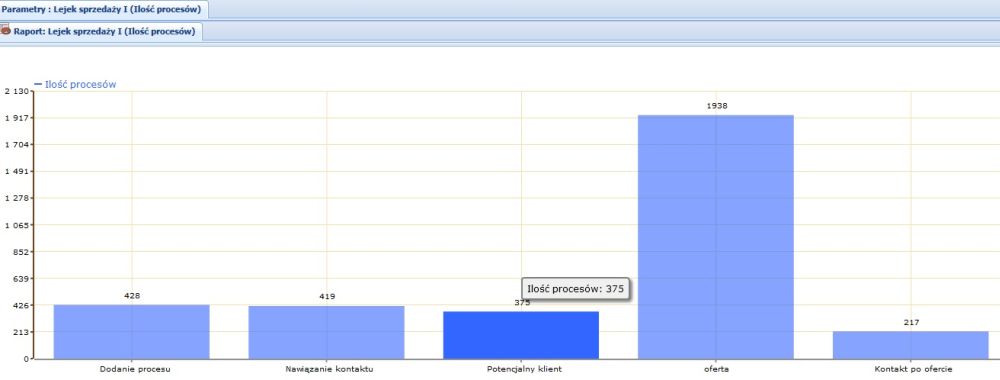Click the 419 value label

[327, 296]
